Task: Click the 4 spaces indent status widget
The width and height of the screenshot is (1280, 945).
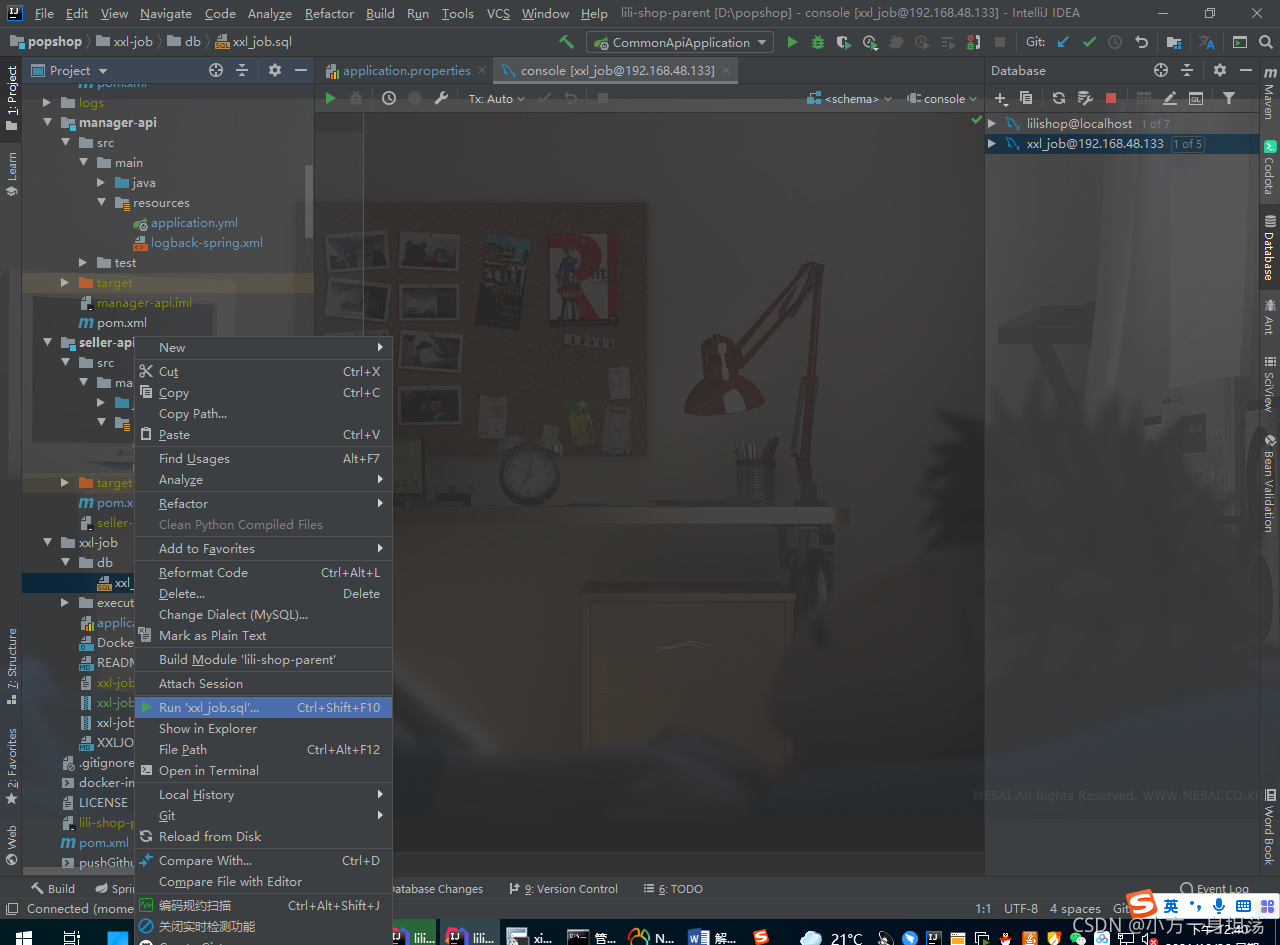Action: [1075, 909]
